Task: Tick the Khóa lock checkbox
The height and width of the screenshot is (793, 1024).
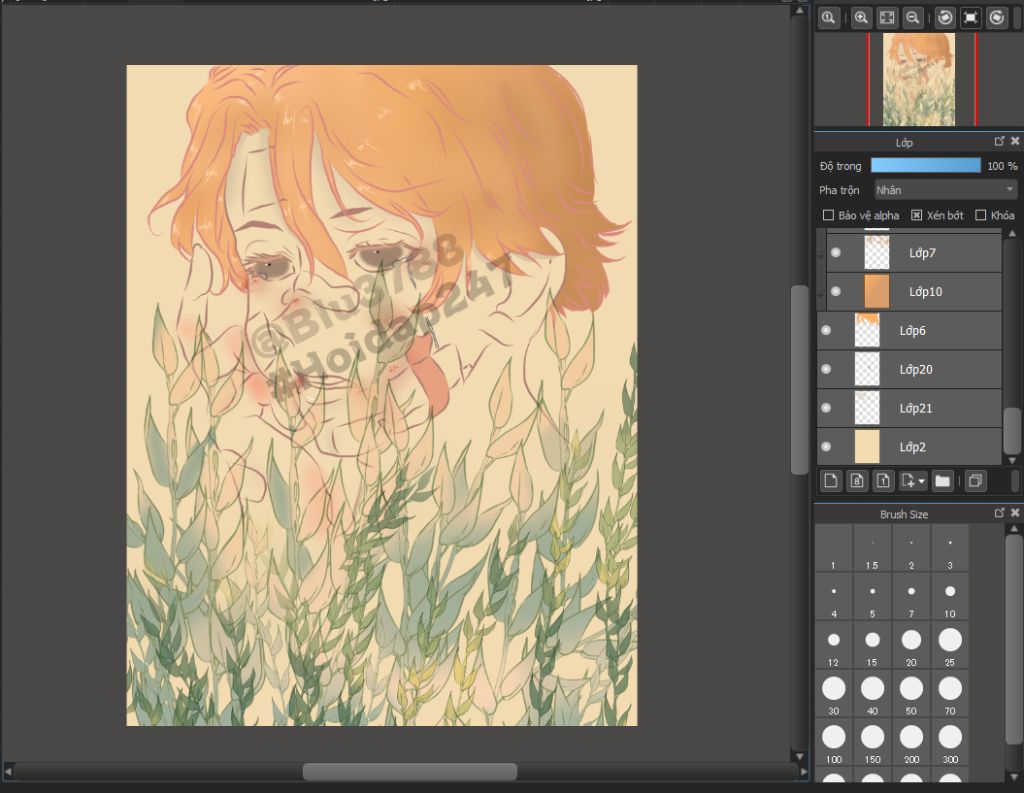Action: point(980,215)
